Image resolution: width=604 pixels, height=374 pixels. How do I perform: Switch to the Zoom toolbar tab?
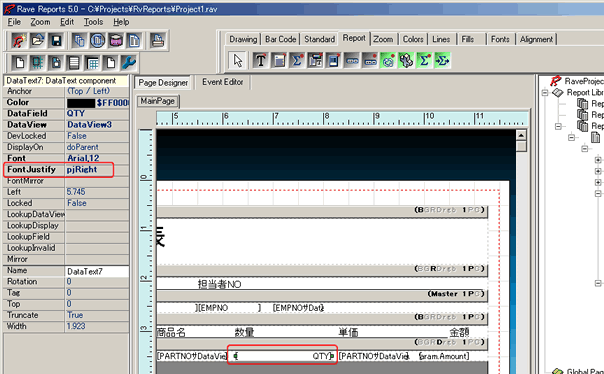click(x=383, y=39)
